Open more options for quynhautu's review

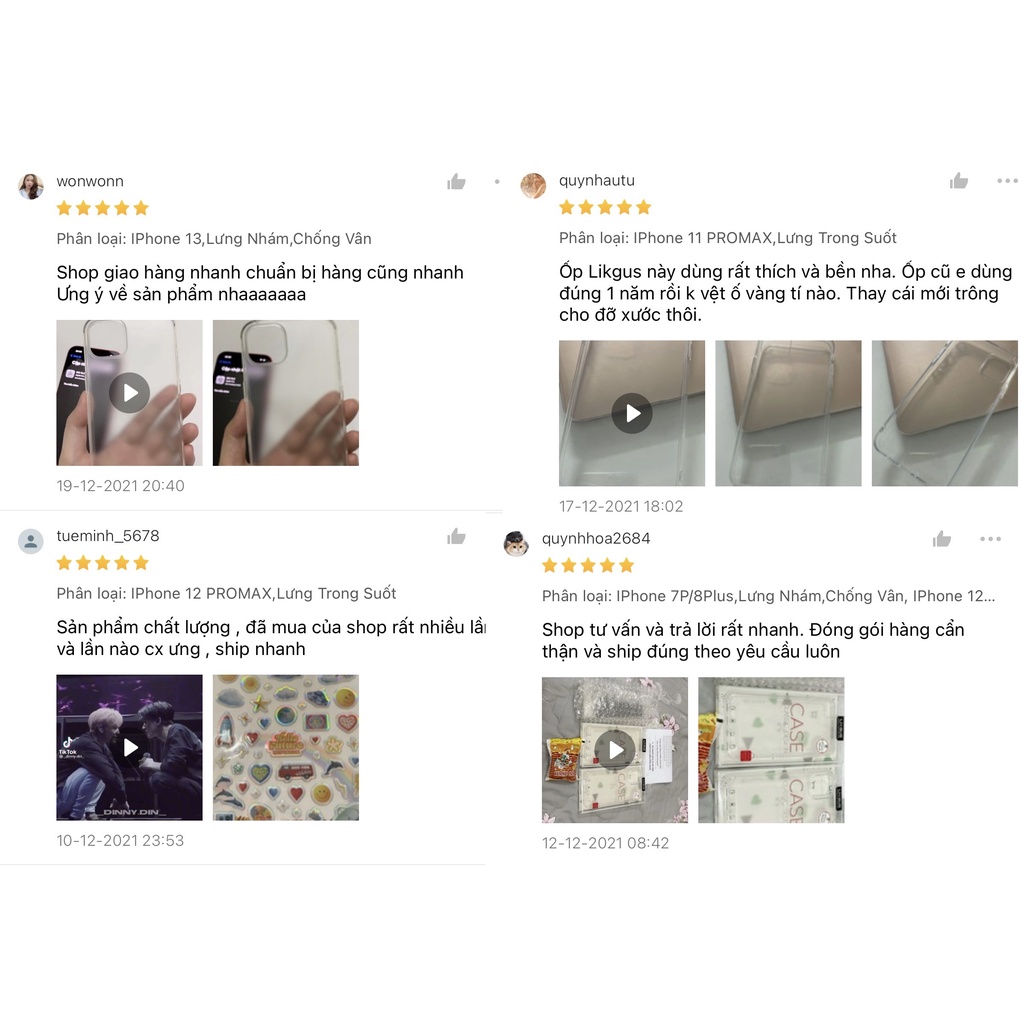(1007, 181)
